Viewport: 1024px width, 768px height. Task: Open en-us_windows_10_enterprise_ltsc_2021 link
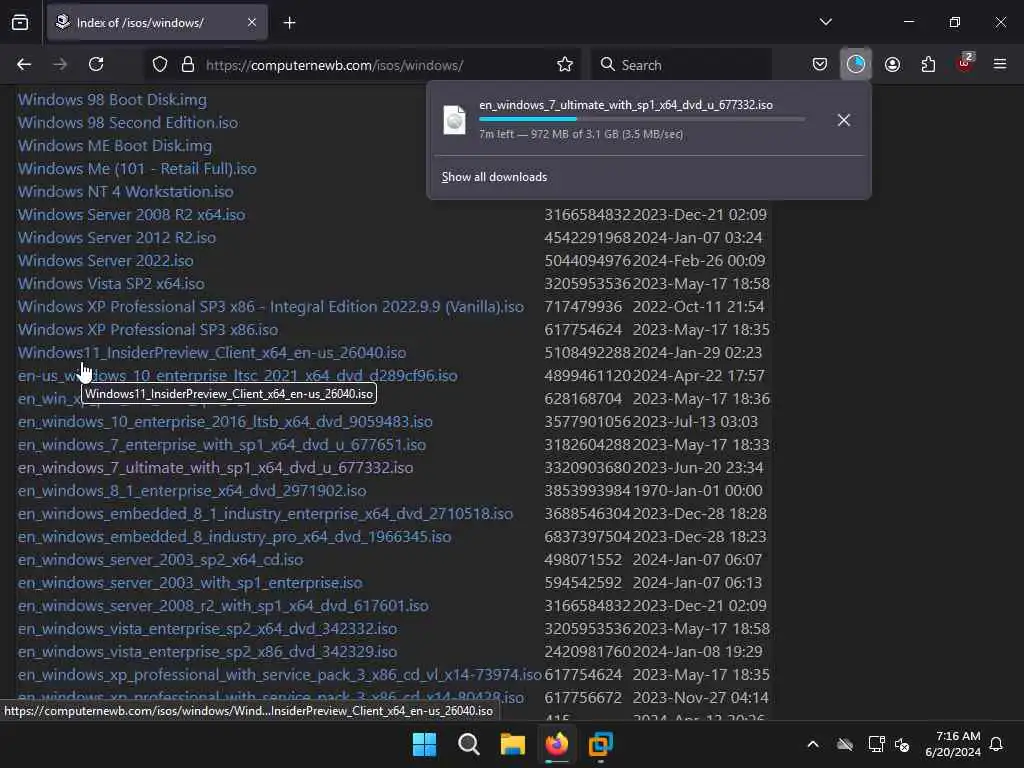coord(238,376)
